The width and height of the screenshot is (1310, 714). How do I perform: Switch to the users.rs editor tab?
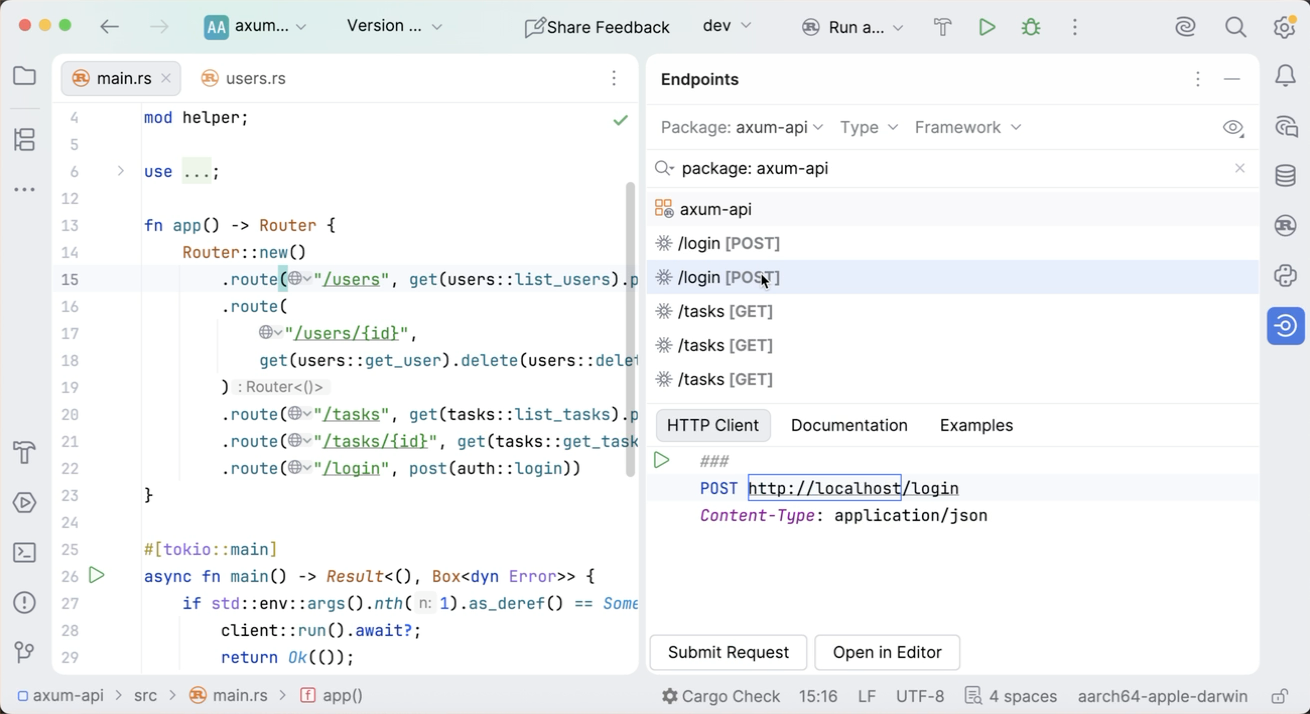pyautogui.click(x=243, y=78)
